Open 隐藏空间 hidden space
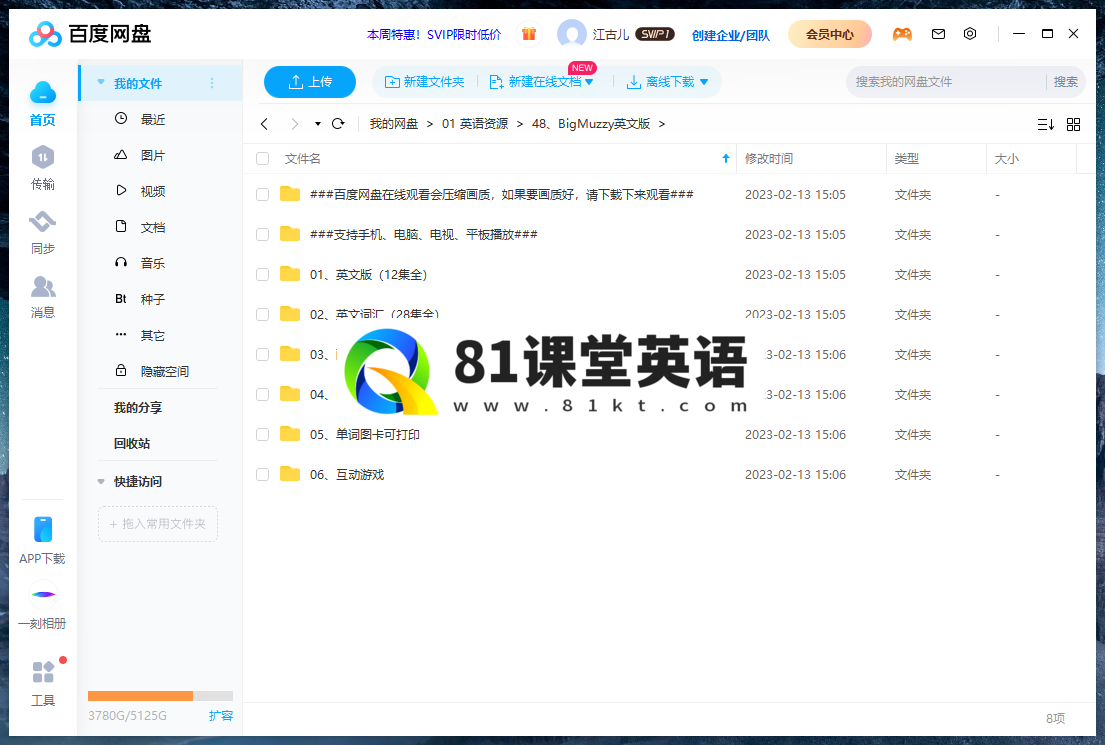1105x745 pixels. [164, 371]
